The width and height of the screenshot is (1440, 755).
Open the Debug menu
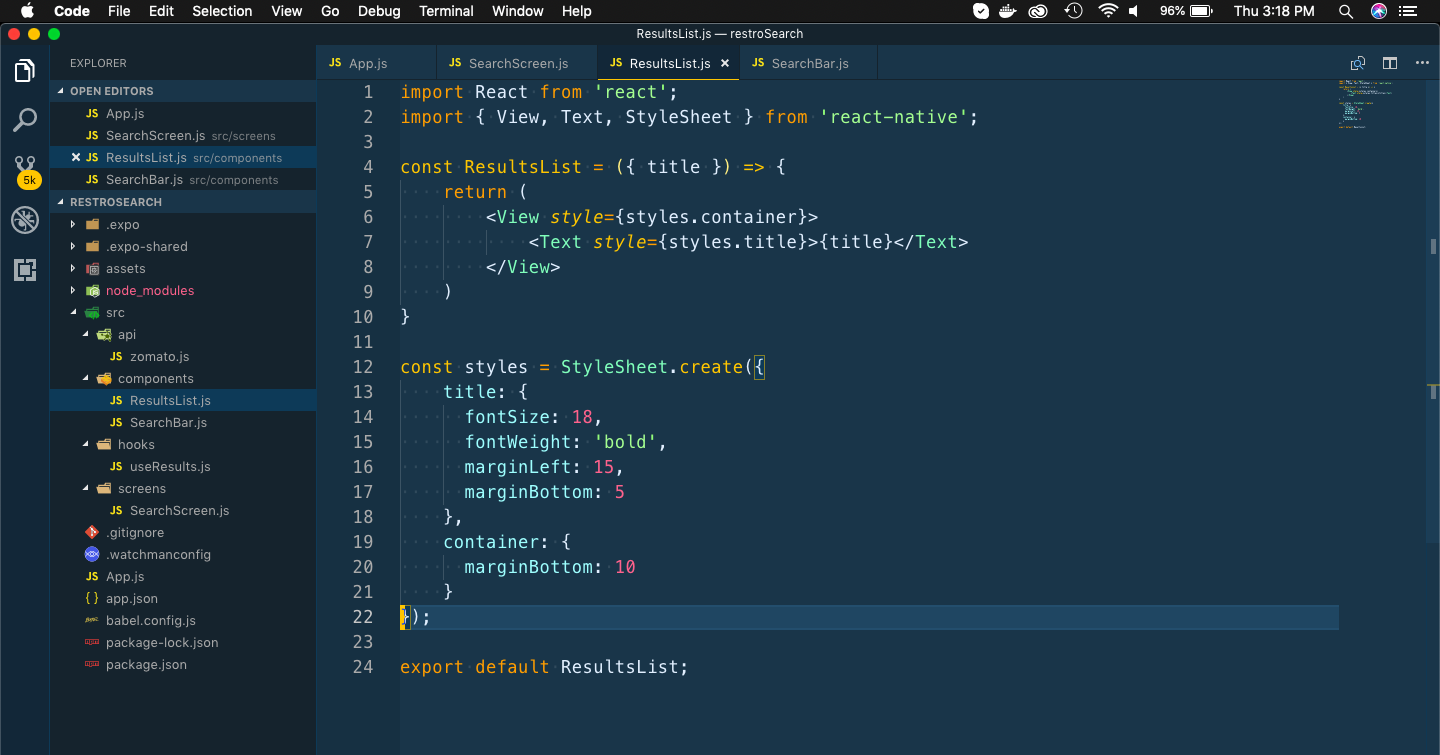(379, 11)
